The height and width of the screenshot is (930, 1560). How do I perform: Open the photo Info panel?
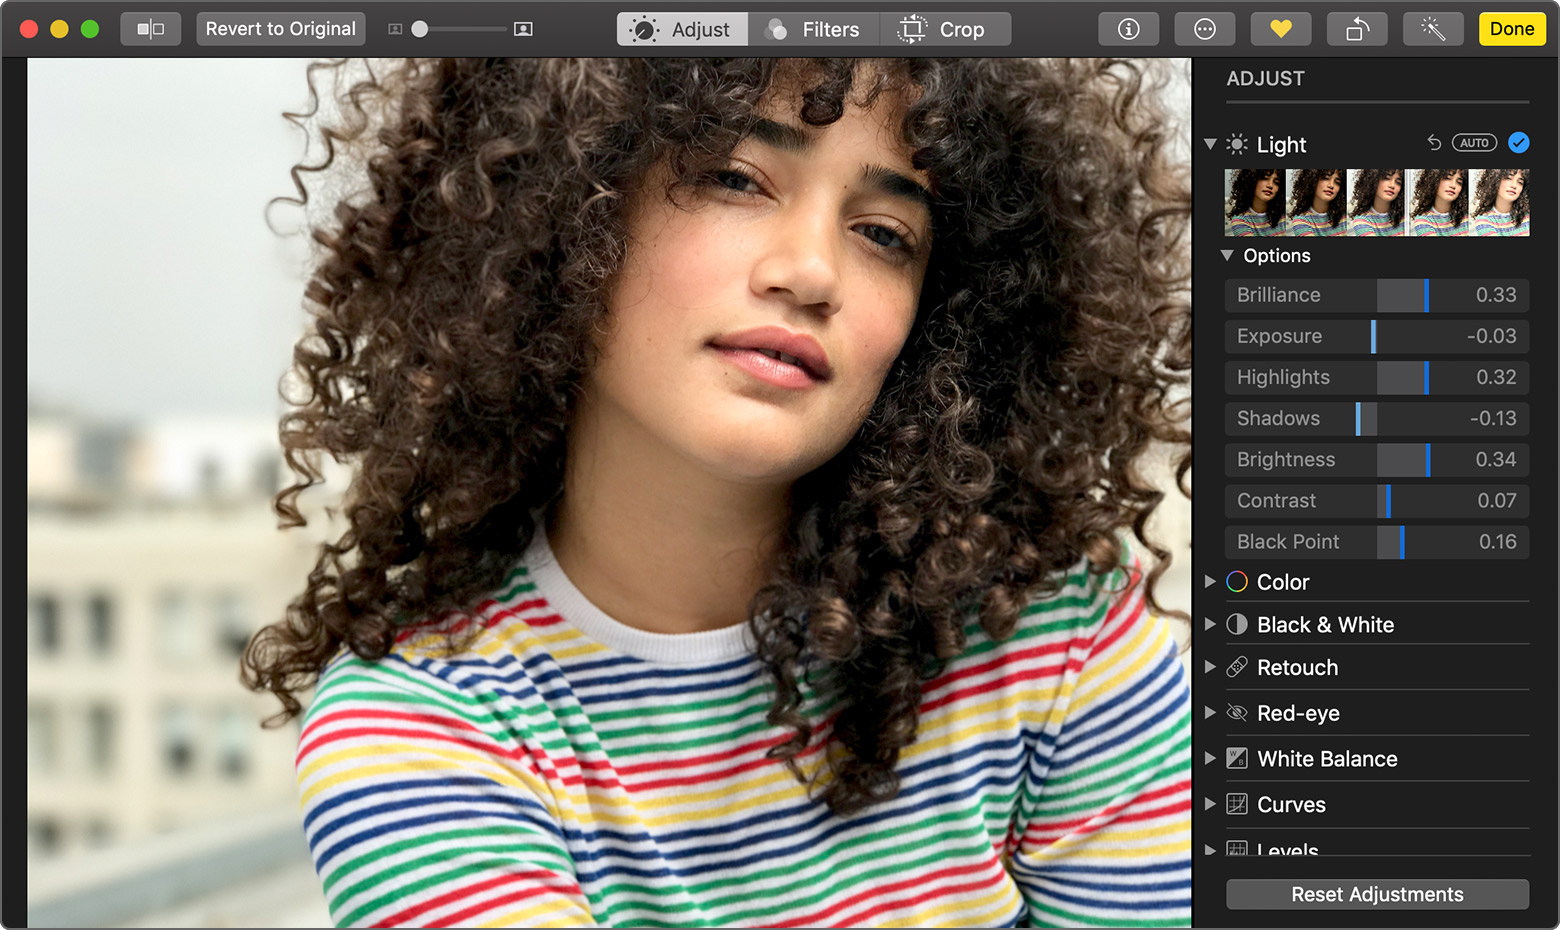click(x=1128, y=28)
